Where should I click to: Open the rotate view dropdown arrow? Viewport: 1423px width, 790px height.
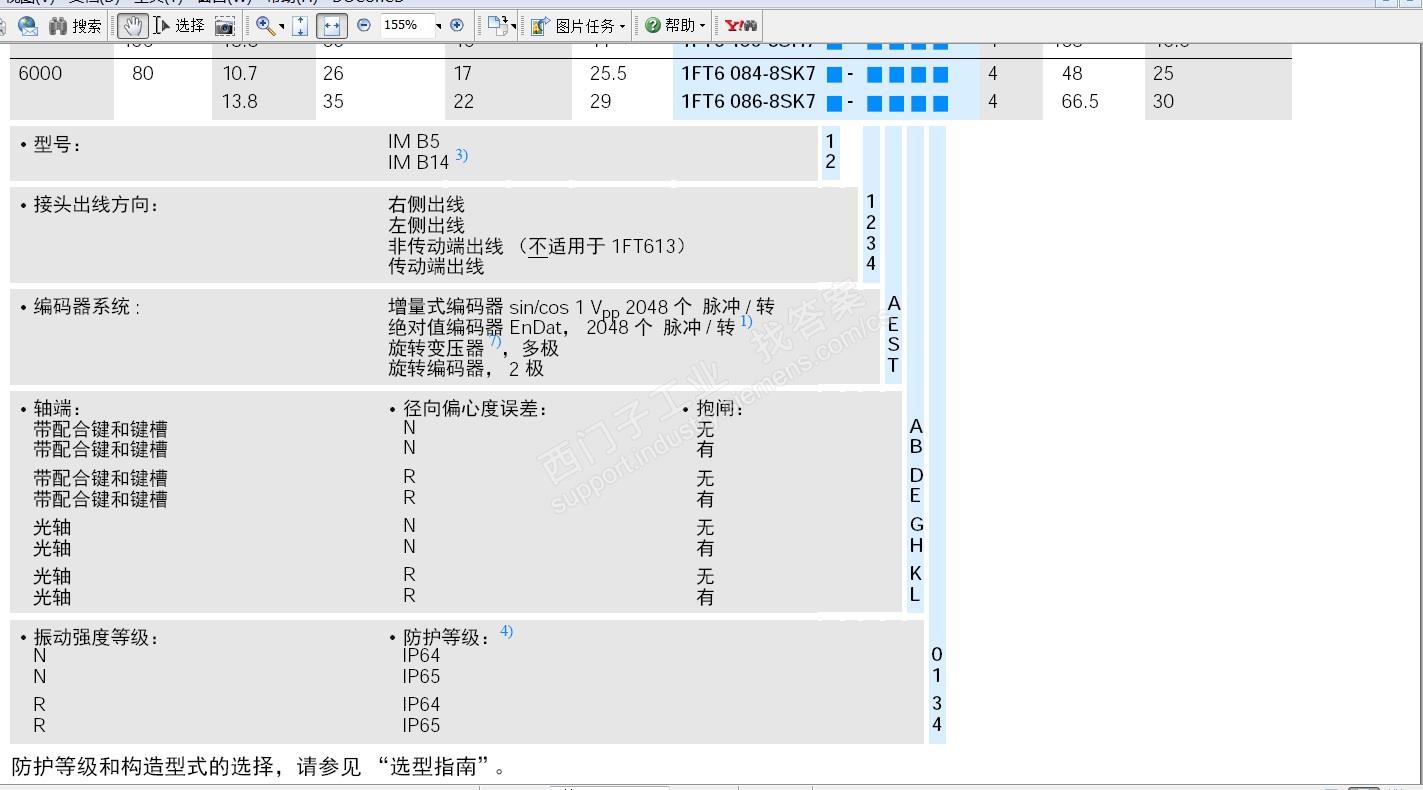pyautogui.click(x=514, y=27)
